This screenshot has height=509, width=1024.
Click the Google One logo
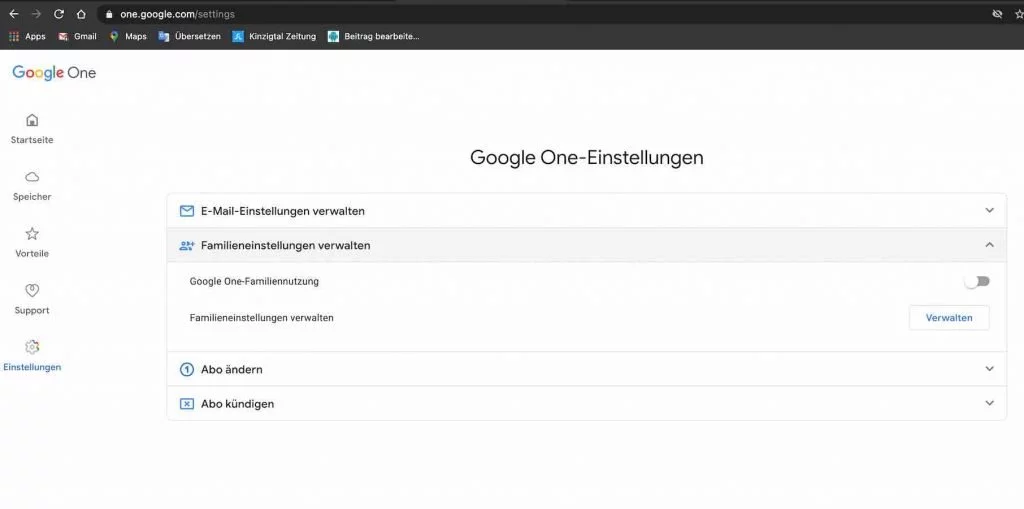point(54,73)
